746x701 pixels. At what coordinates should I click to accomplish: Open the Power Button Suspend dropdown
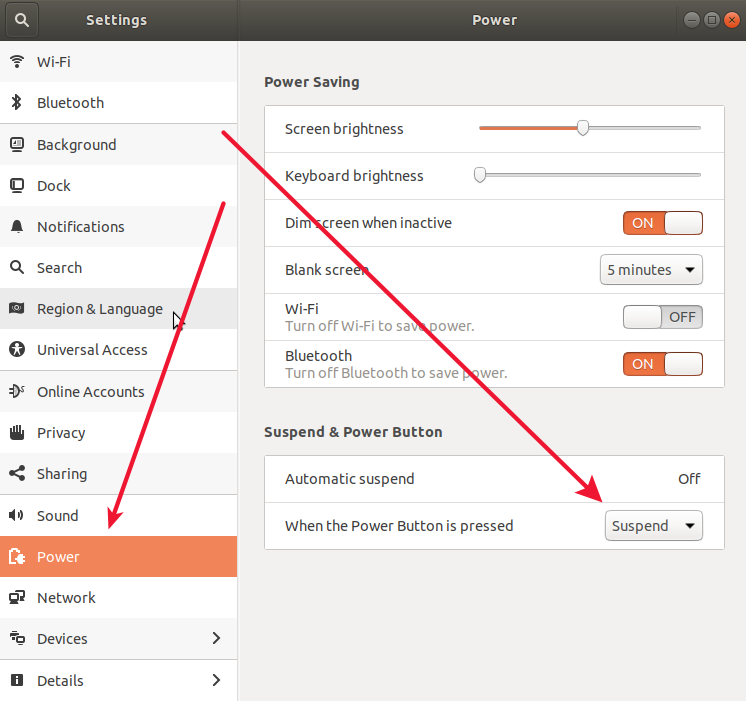tap(654, 525)
